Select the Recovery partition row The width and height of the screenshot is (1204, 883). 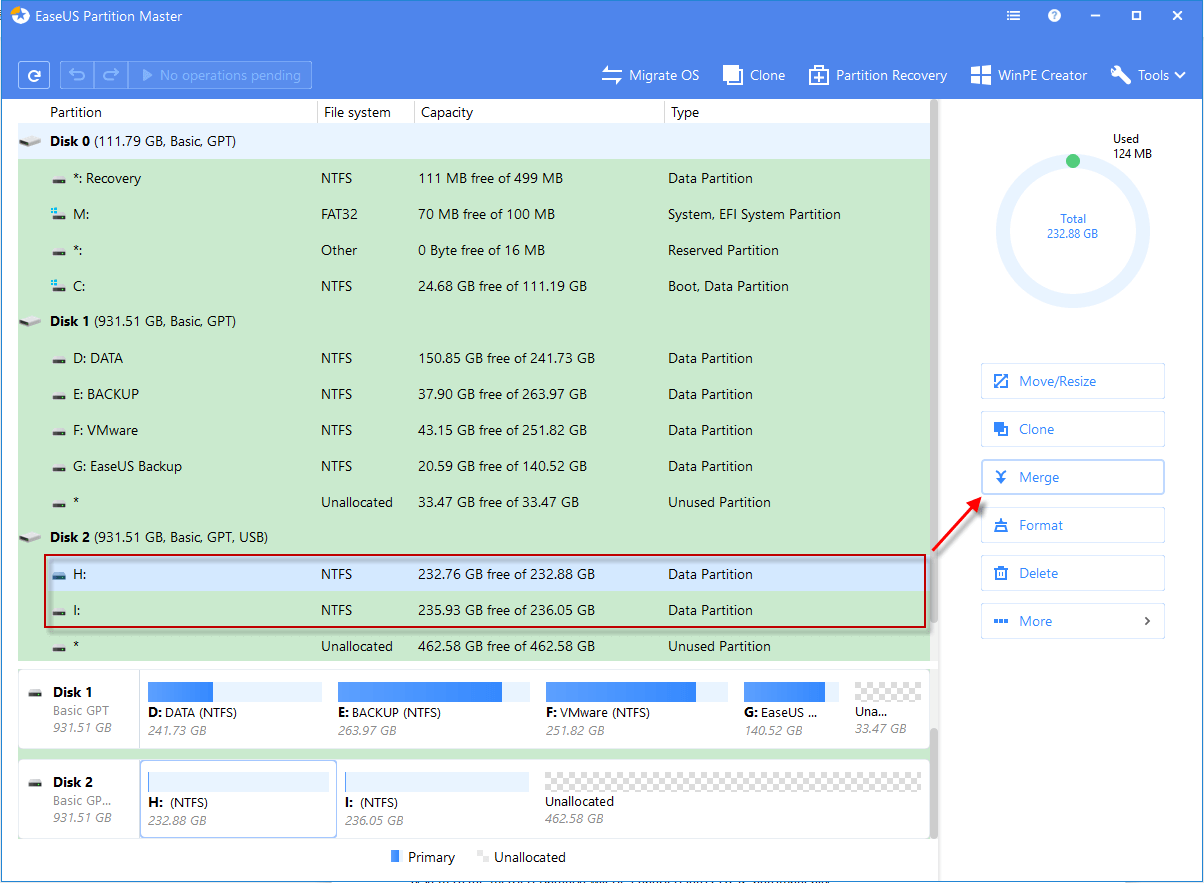[x=474, y=178]
